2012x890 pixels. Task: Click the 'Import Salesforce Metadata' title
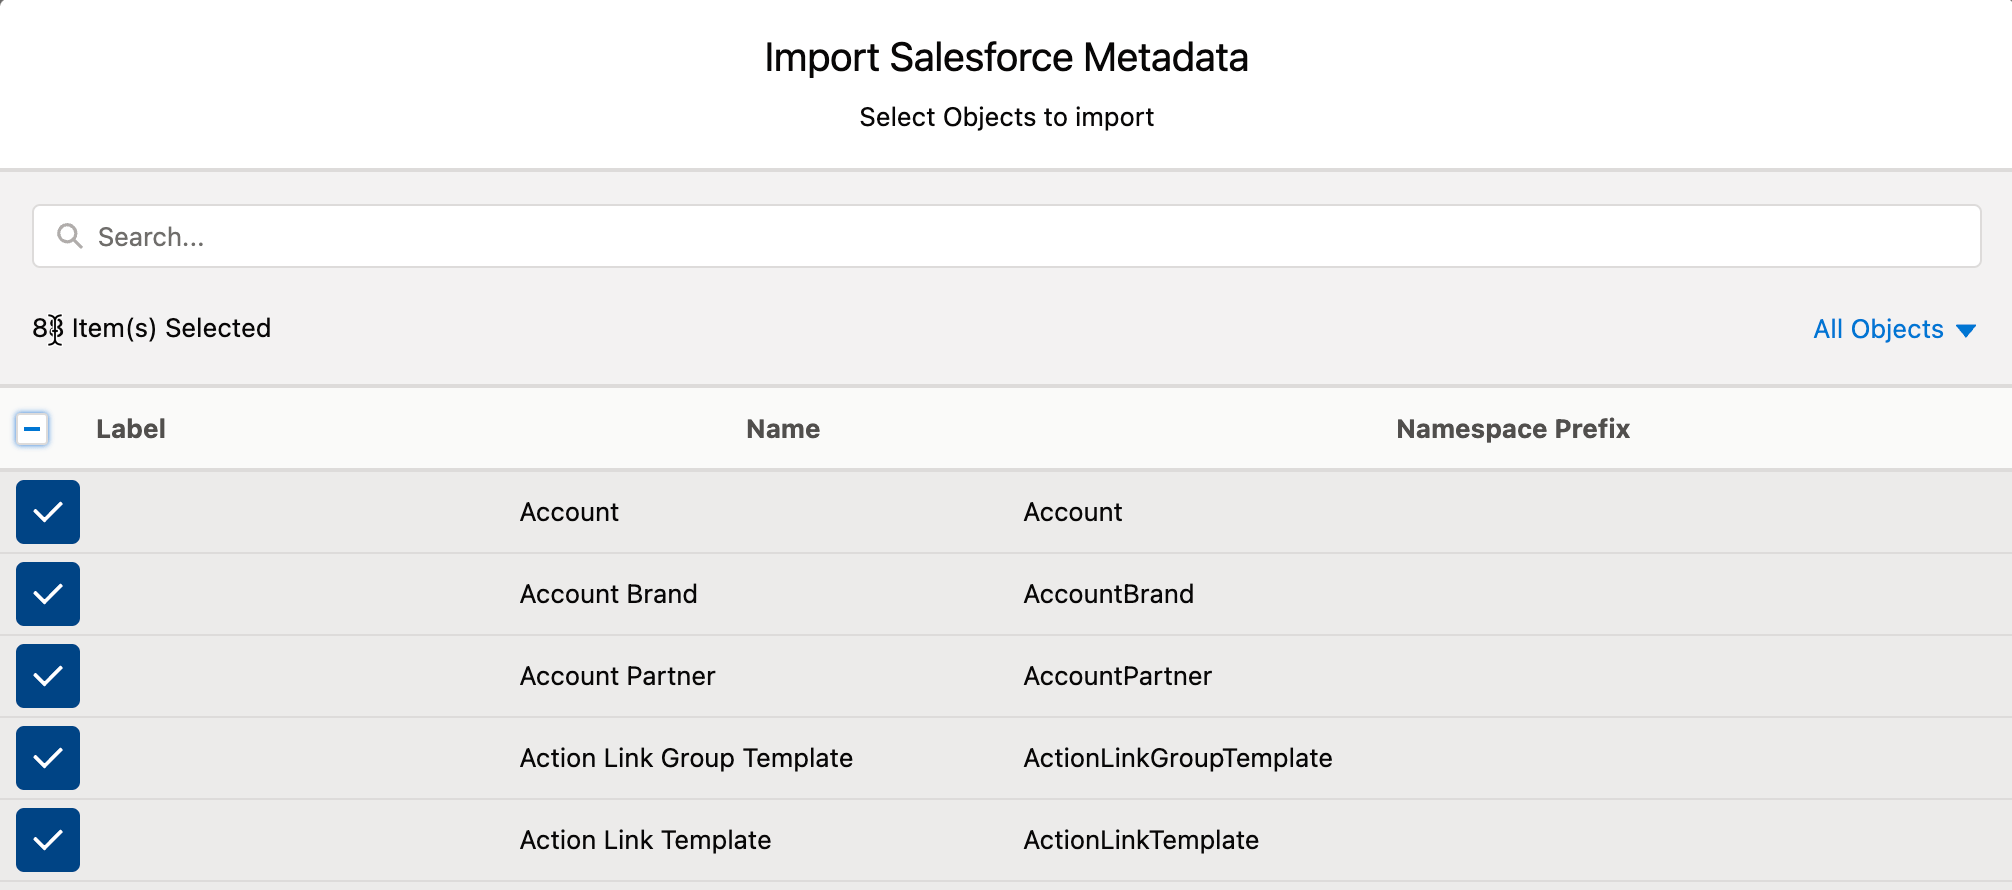click(1006, 57)
